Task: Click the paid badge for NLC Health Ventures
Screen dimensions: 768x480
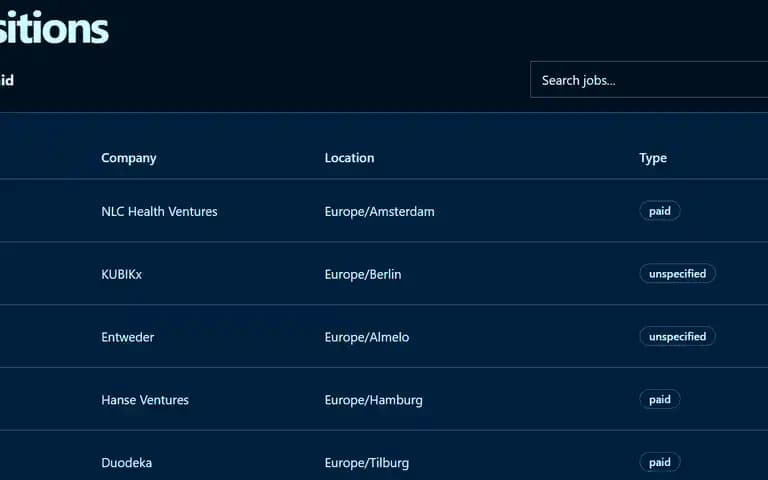Action: click(x=660, y=211)
